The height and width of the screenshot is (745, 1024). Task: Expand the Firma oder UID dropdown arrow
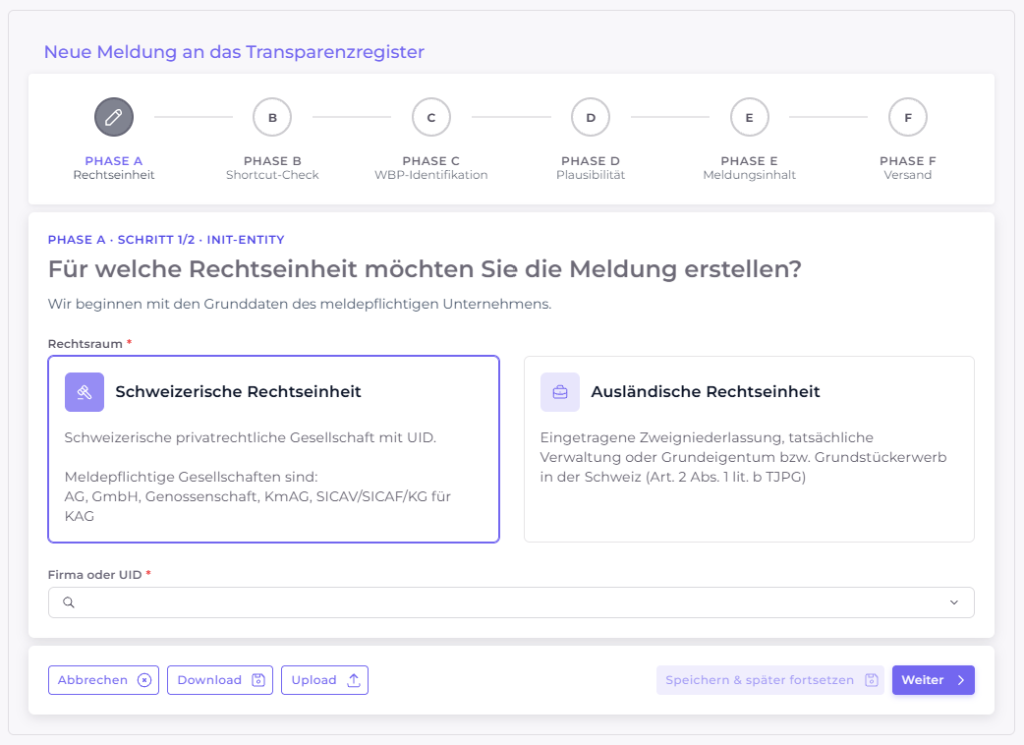click(x=954, y=602)
